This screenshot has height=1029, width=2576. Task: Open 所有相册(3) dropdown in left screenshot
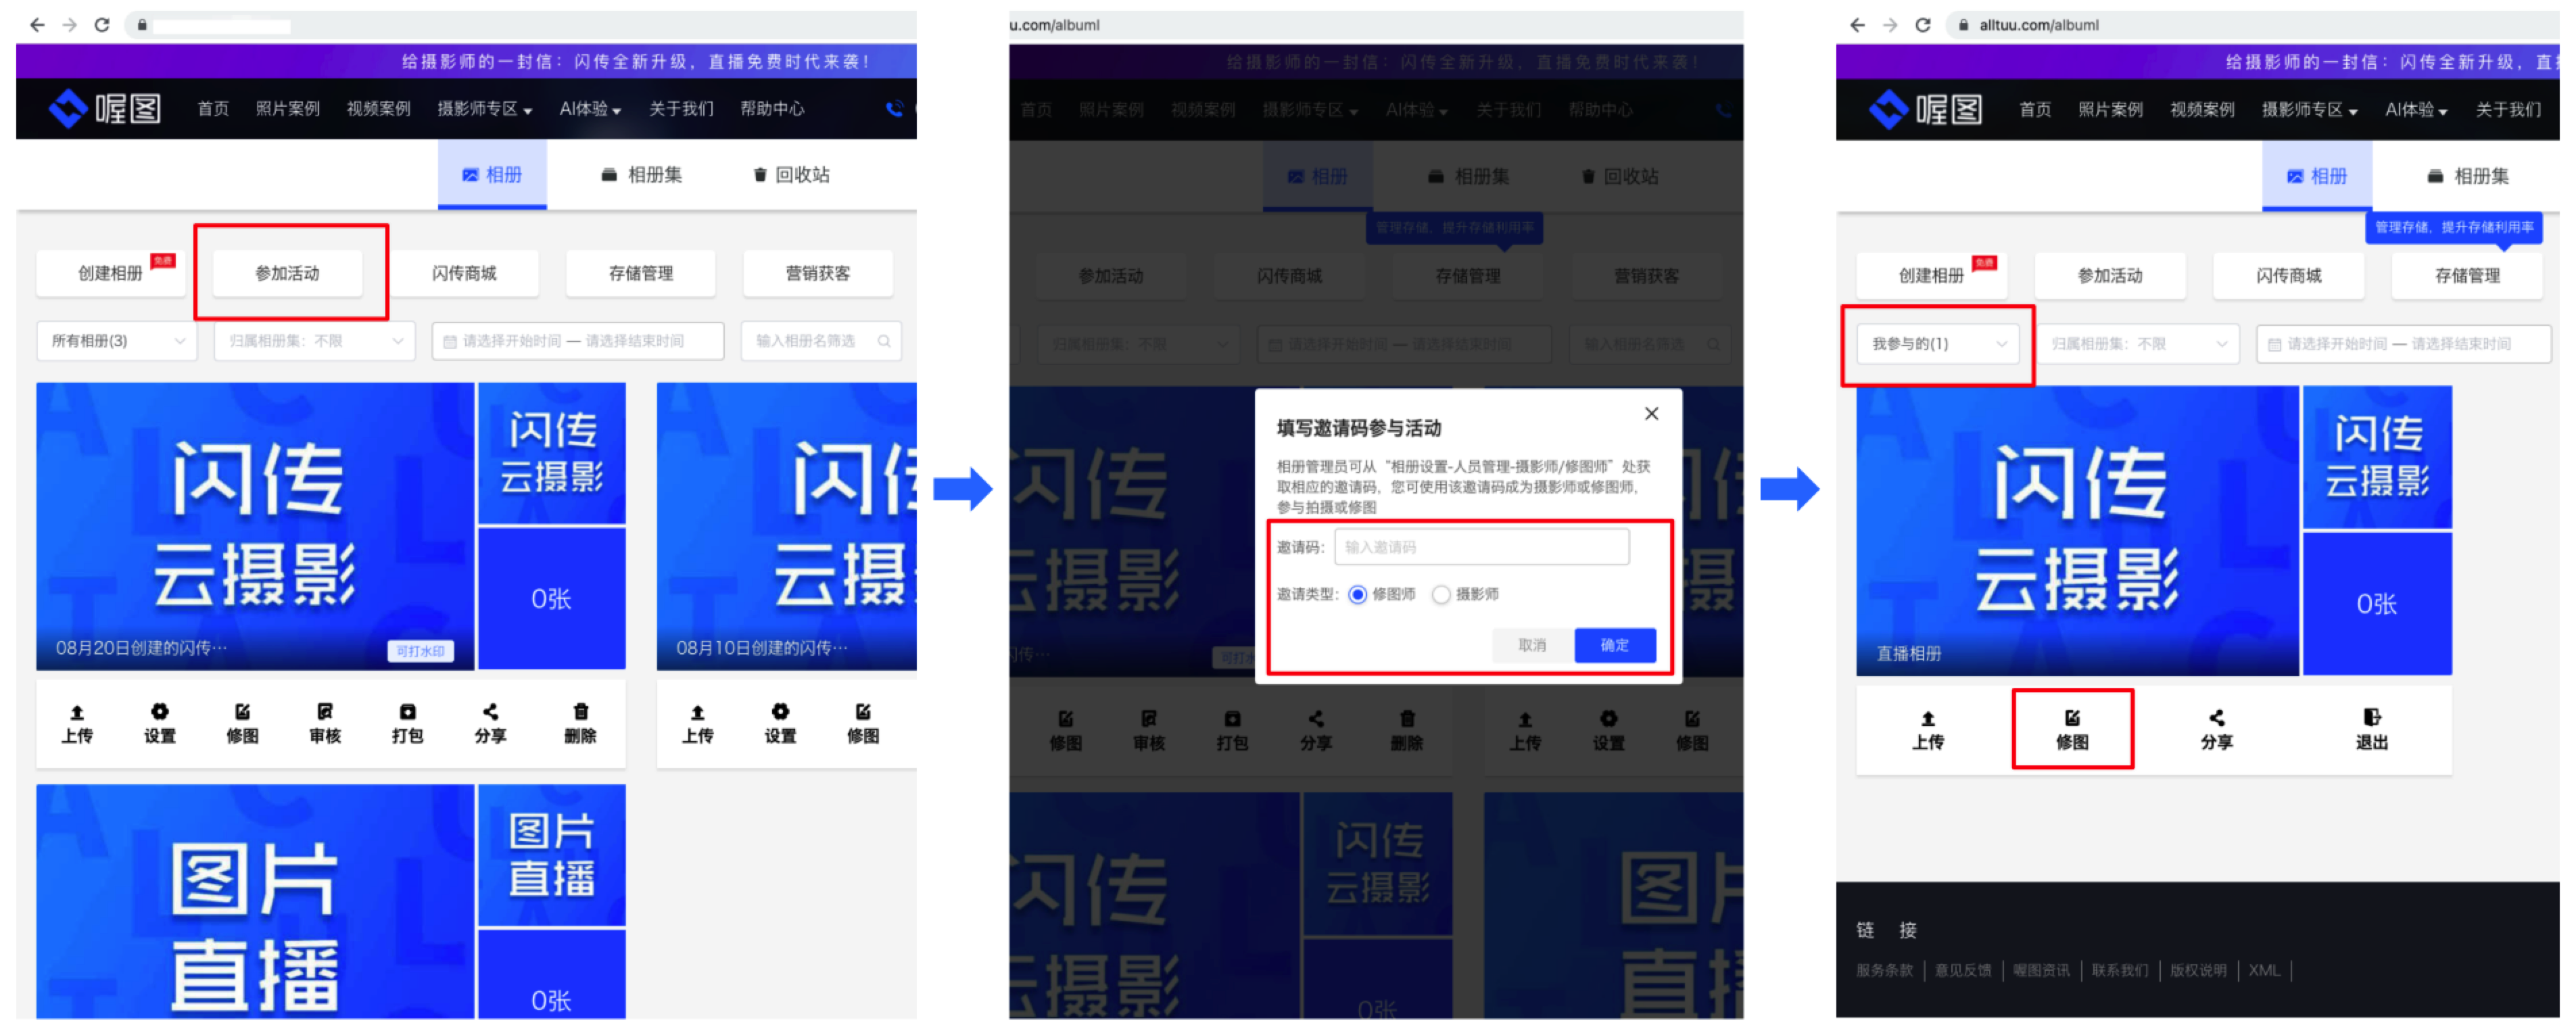(117, 341)
